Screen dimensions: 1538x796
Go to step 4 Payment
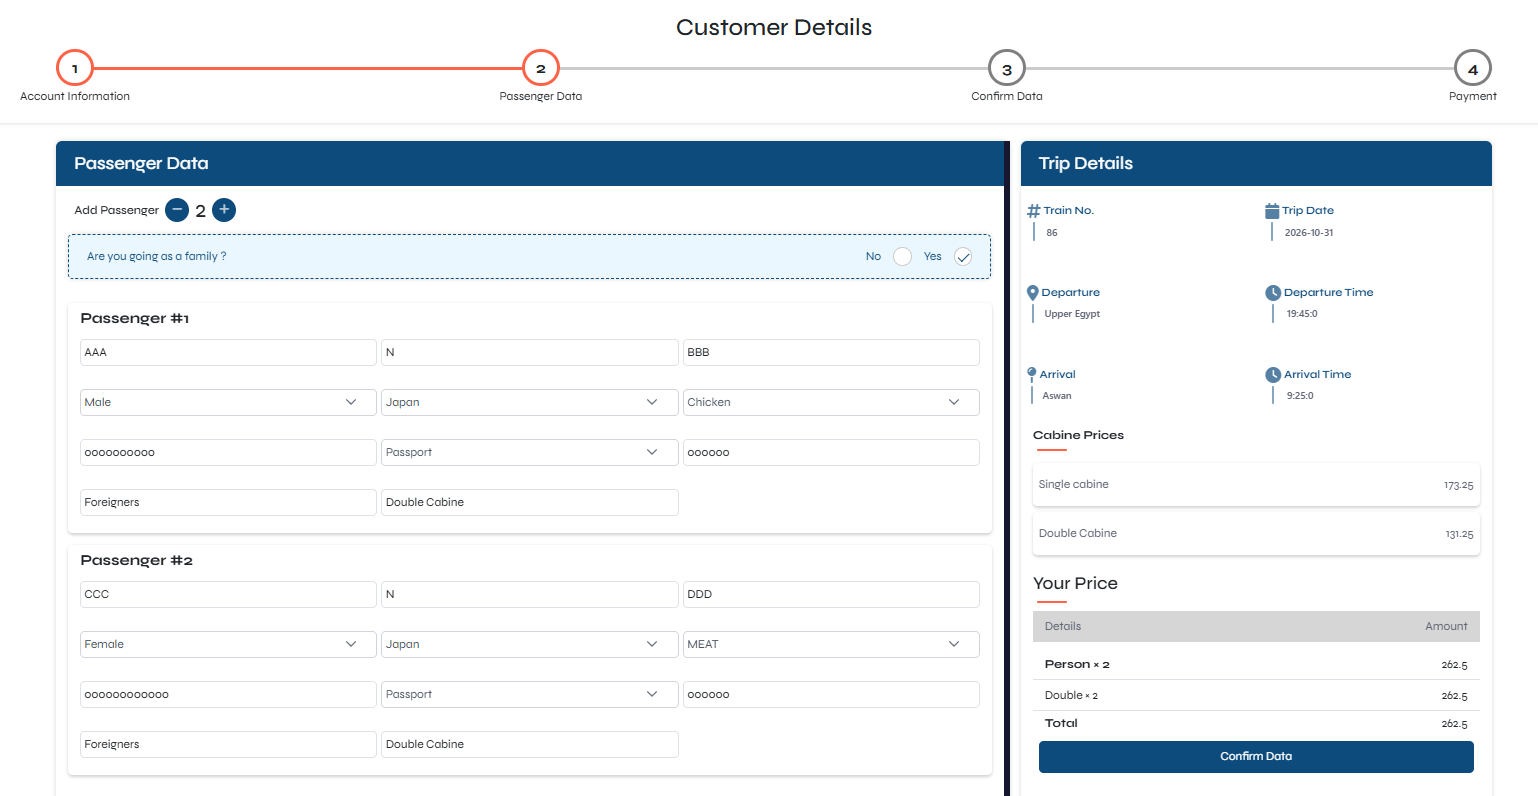[1473, 69]
